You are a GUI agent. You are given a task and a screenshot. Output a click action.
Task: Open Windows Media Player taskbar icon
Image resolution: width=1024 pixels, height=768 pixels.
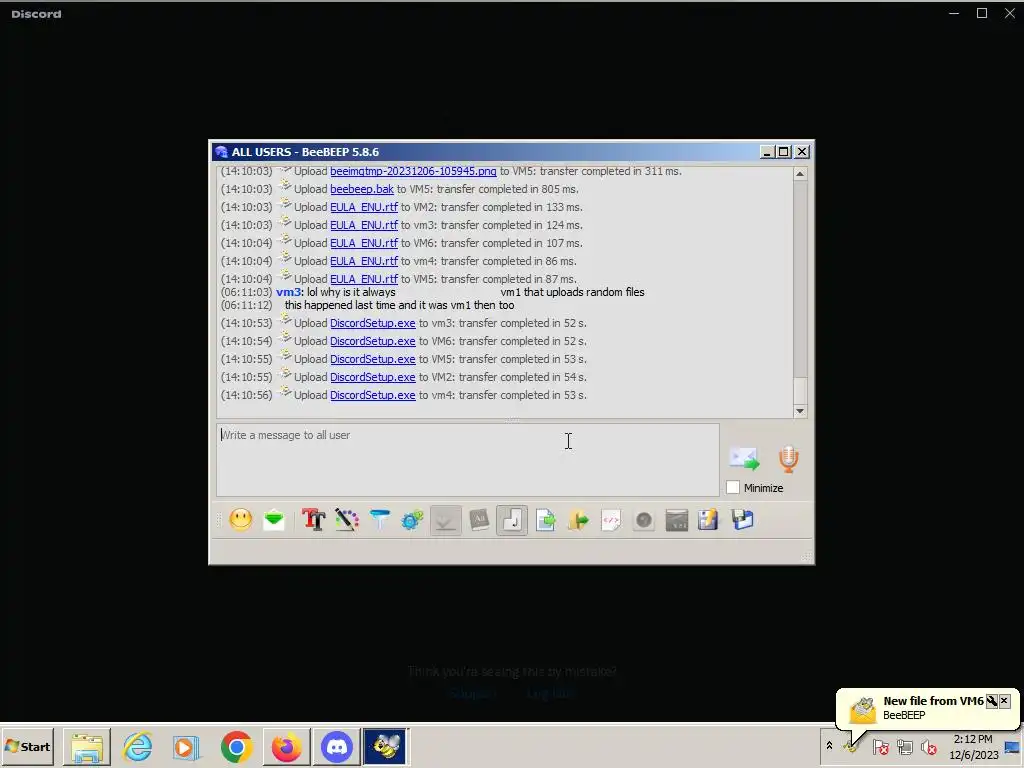click(186, 746)
